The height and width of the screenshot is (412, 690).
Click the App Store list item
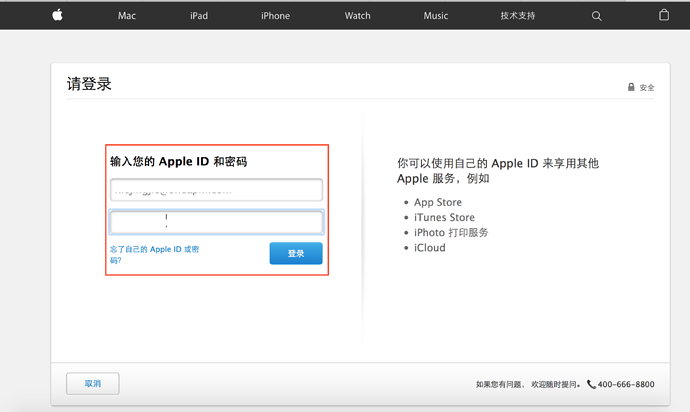point(437,202)
